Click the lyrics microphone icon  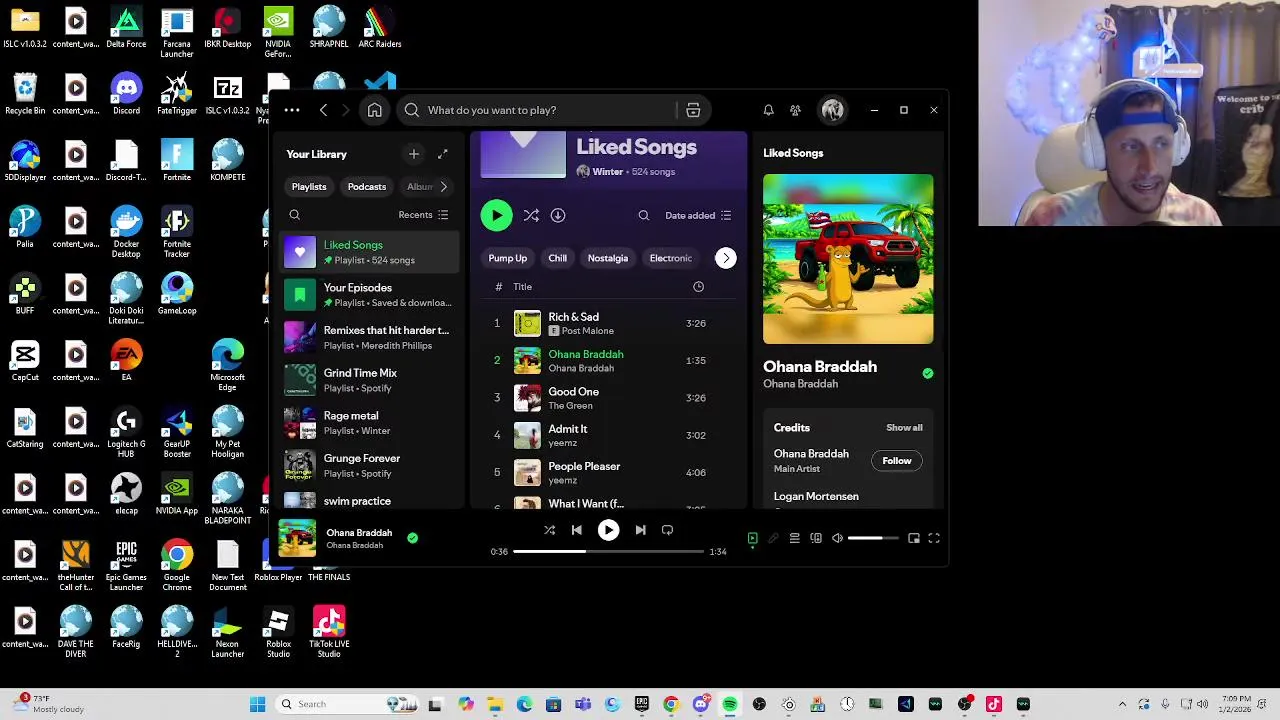pyautogui.click(x=773, y=538)
